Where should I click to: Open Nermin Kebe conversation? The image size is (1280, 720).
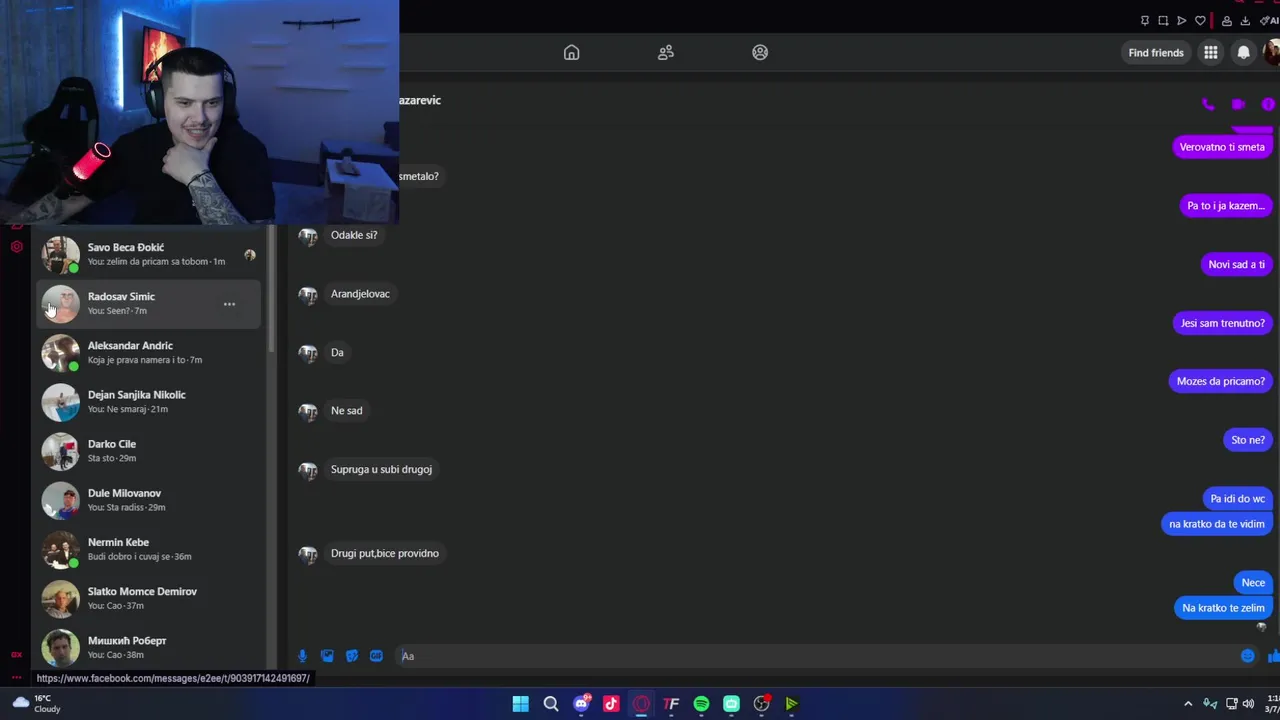[x=149, y=548]
